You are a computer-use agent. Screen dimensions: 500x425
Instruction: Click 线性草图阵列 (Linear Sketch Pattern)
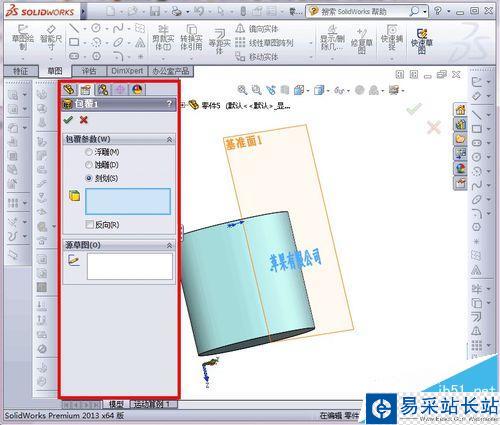pos(265,43)
